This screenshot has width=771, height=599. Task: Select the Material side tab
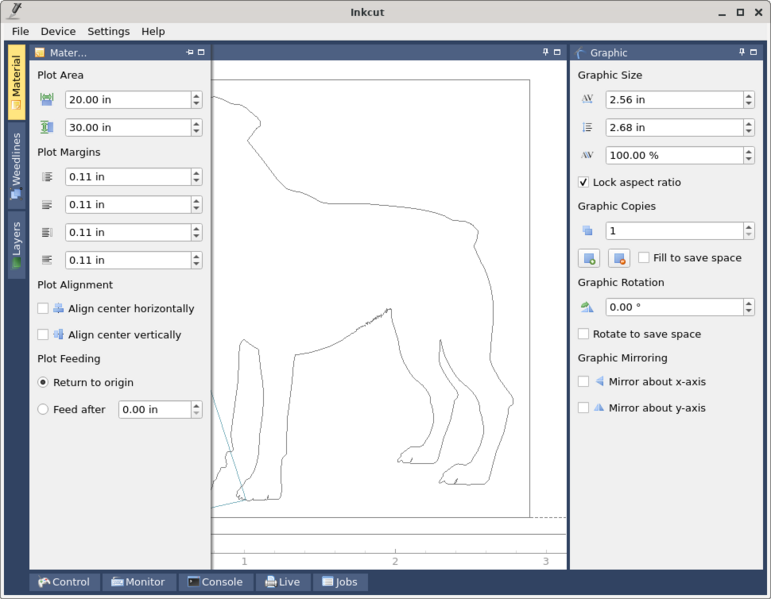[16, 82]
